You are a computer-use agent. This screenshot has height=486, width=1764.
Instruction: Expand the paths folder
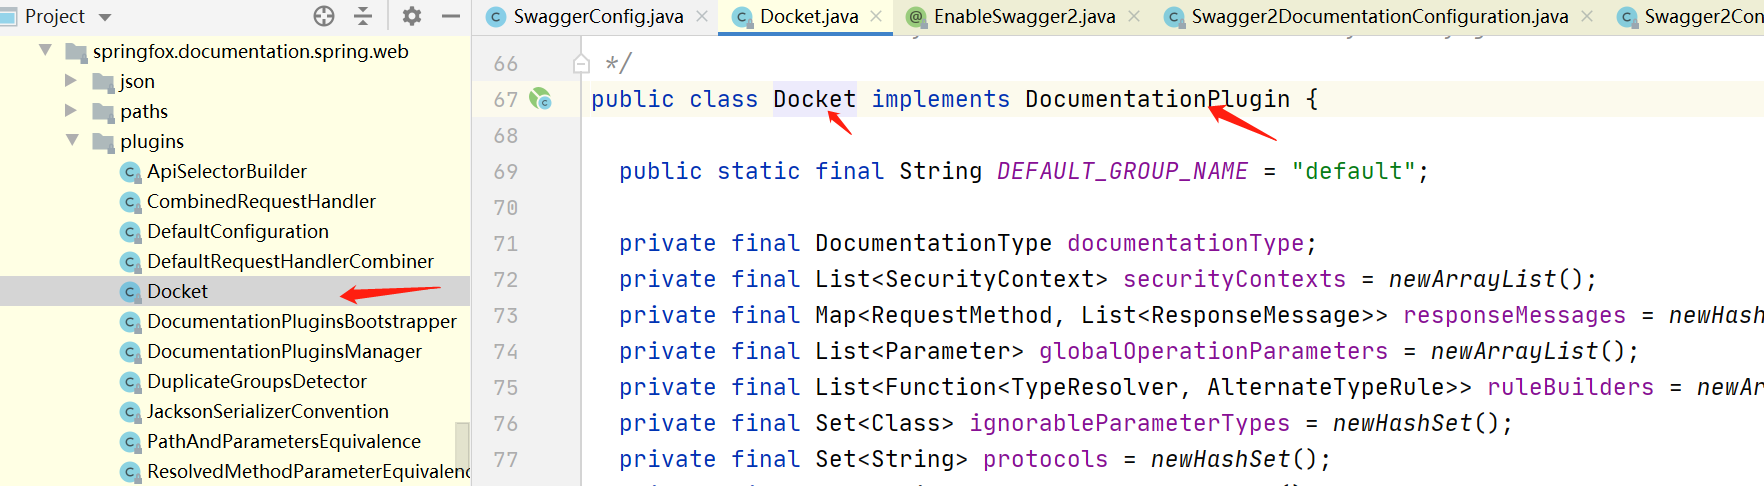(x=70, y=111)
